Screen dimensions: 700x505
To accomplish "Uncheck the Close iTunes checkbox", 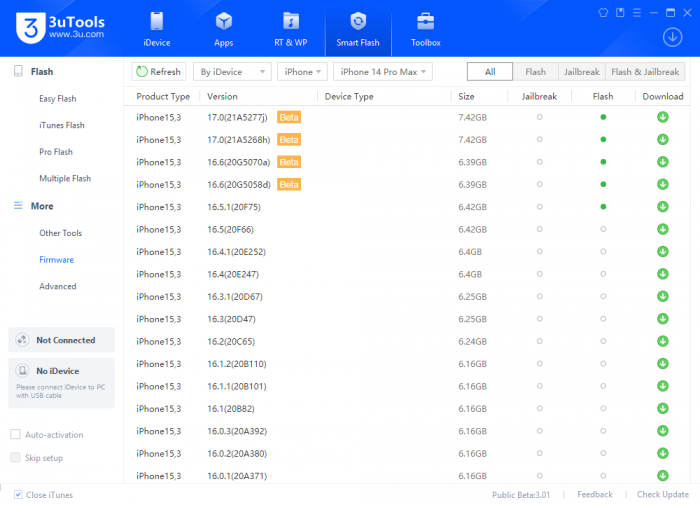I will click(18, 494).
